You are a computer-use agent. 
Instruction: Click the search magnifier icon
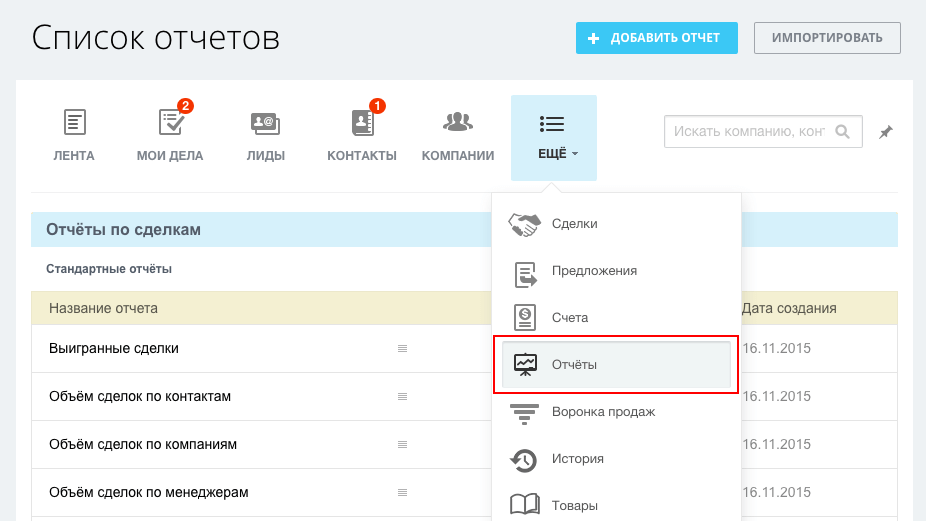pyautogui.click(x=843, y=131)
